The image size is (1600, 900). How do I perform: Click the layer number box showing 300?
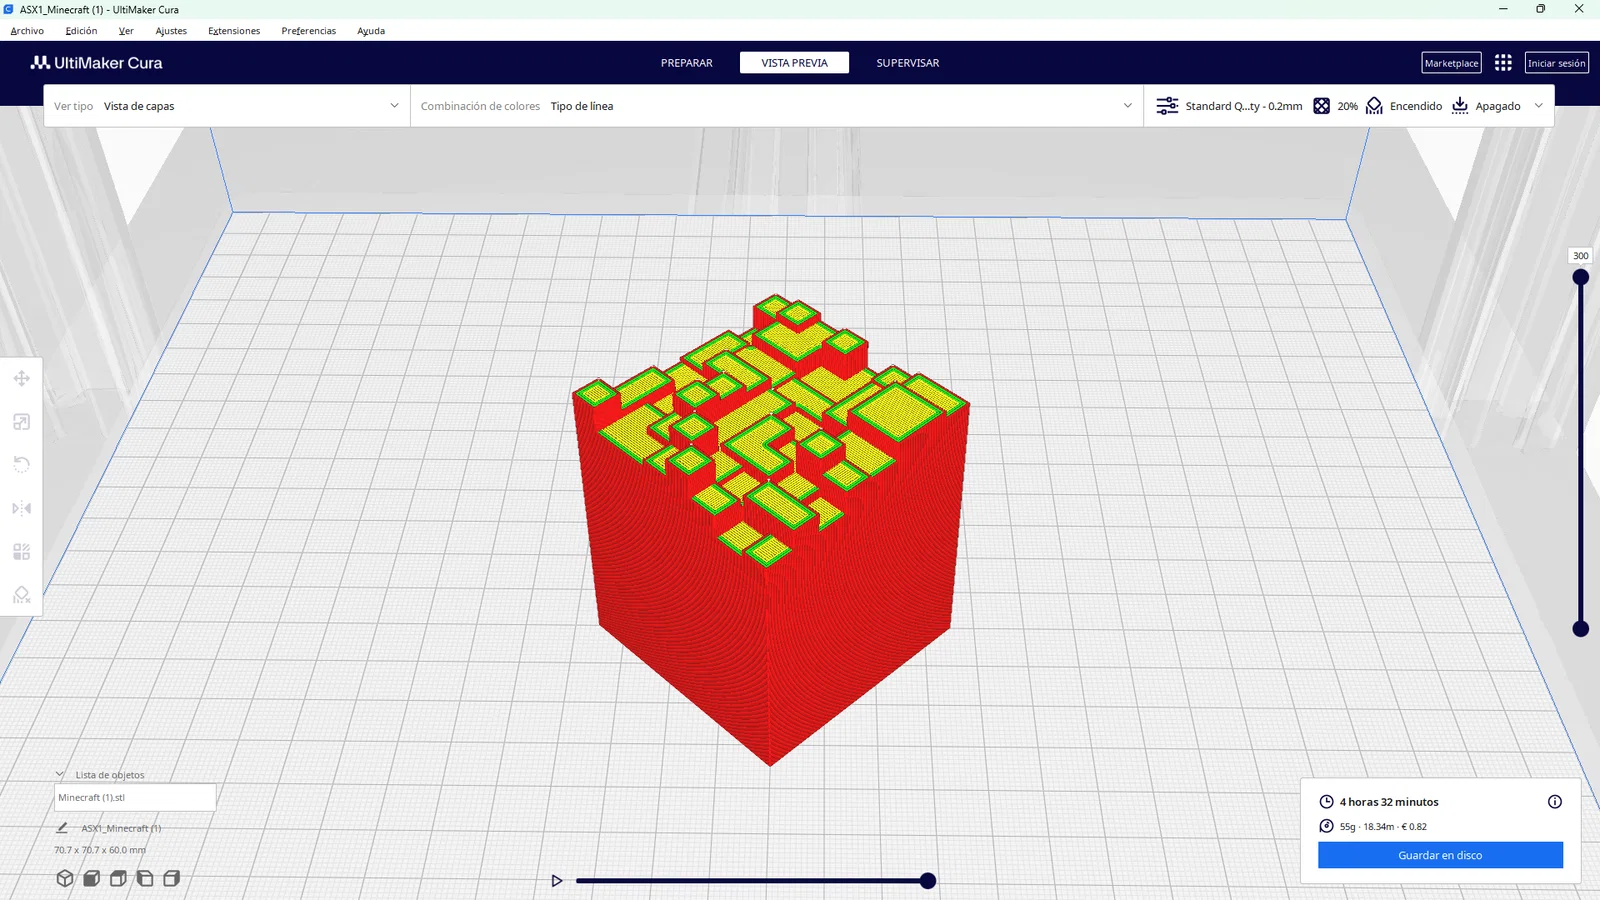(x=1581, y=256)
